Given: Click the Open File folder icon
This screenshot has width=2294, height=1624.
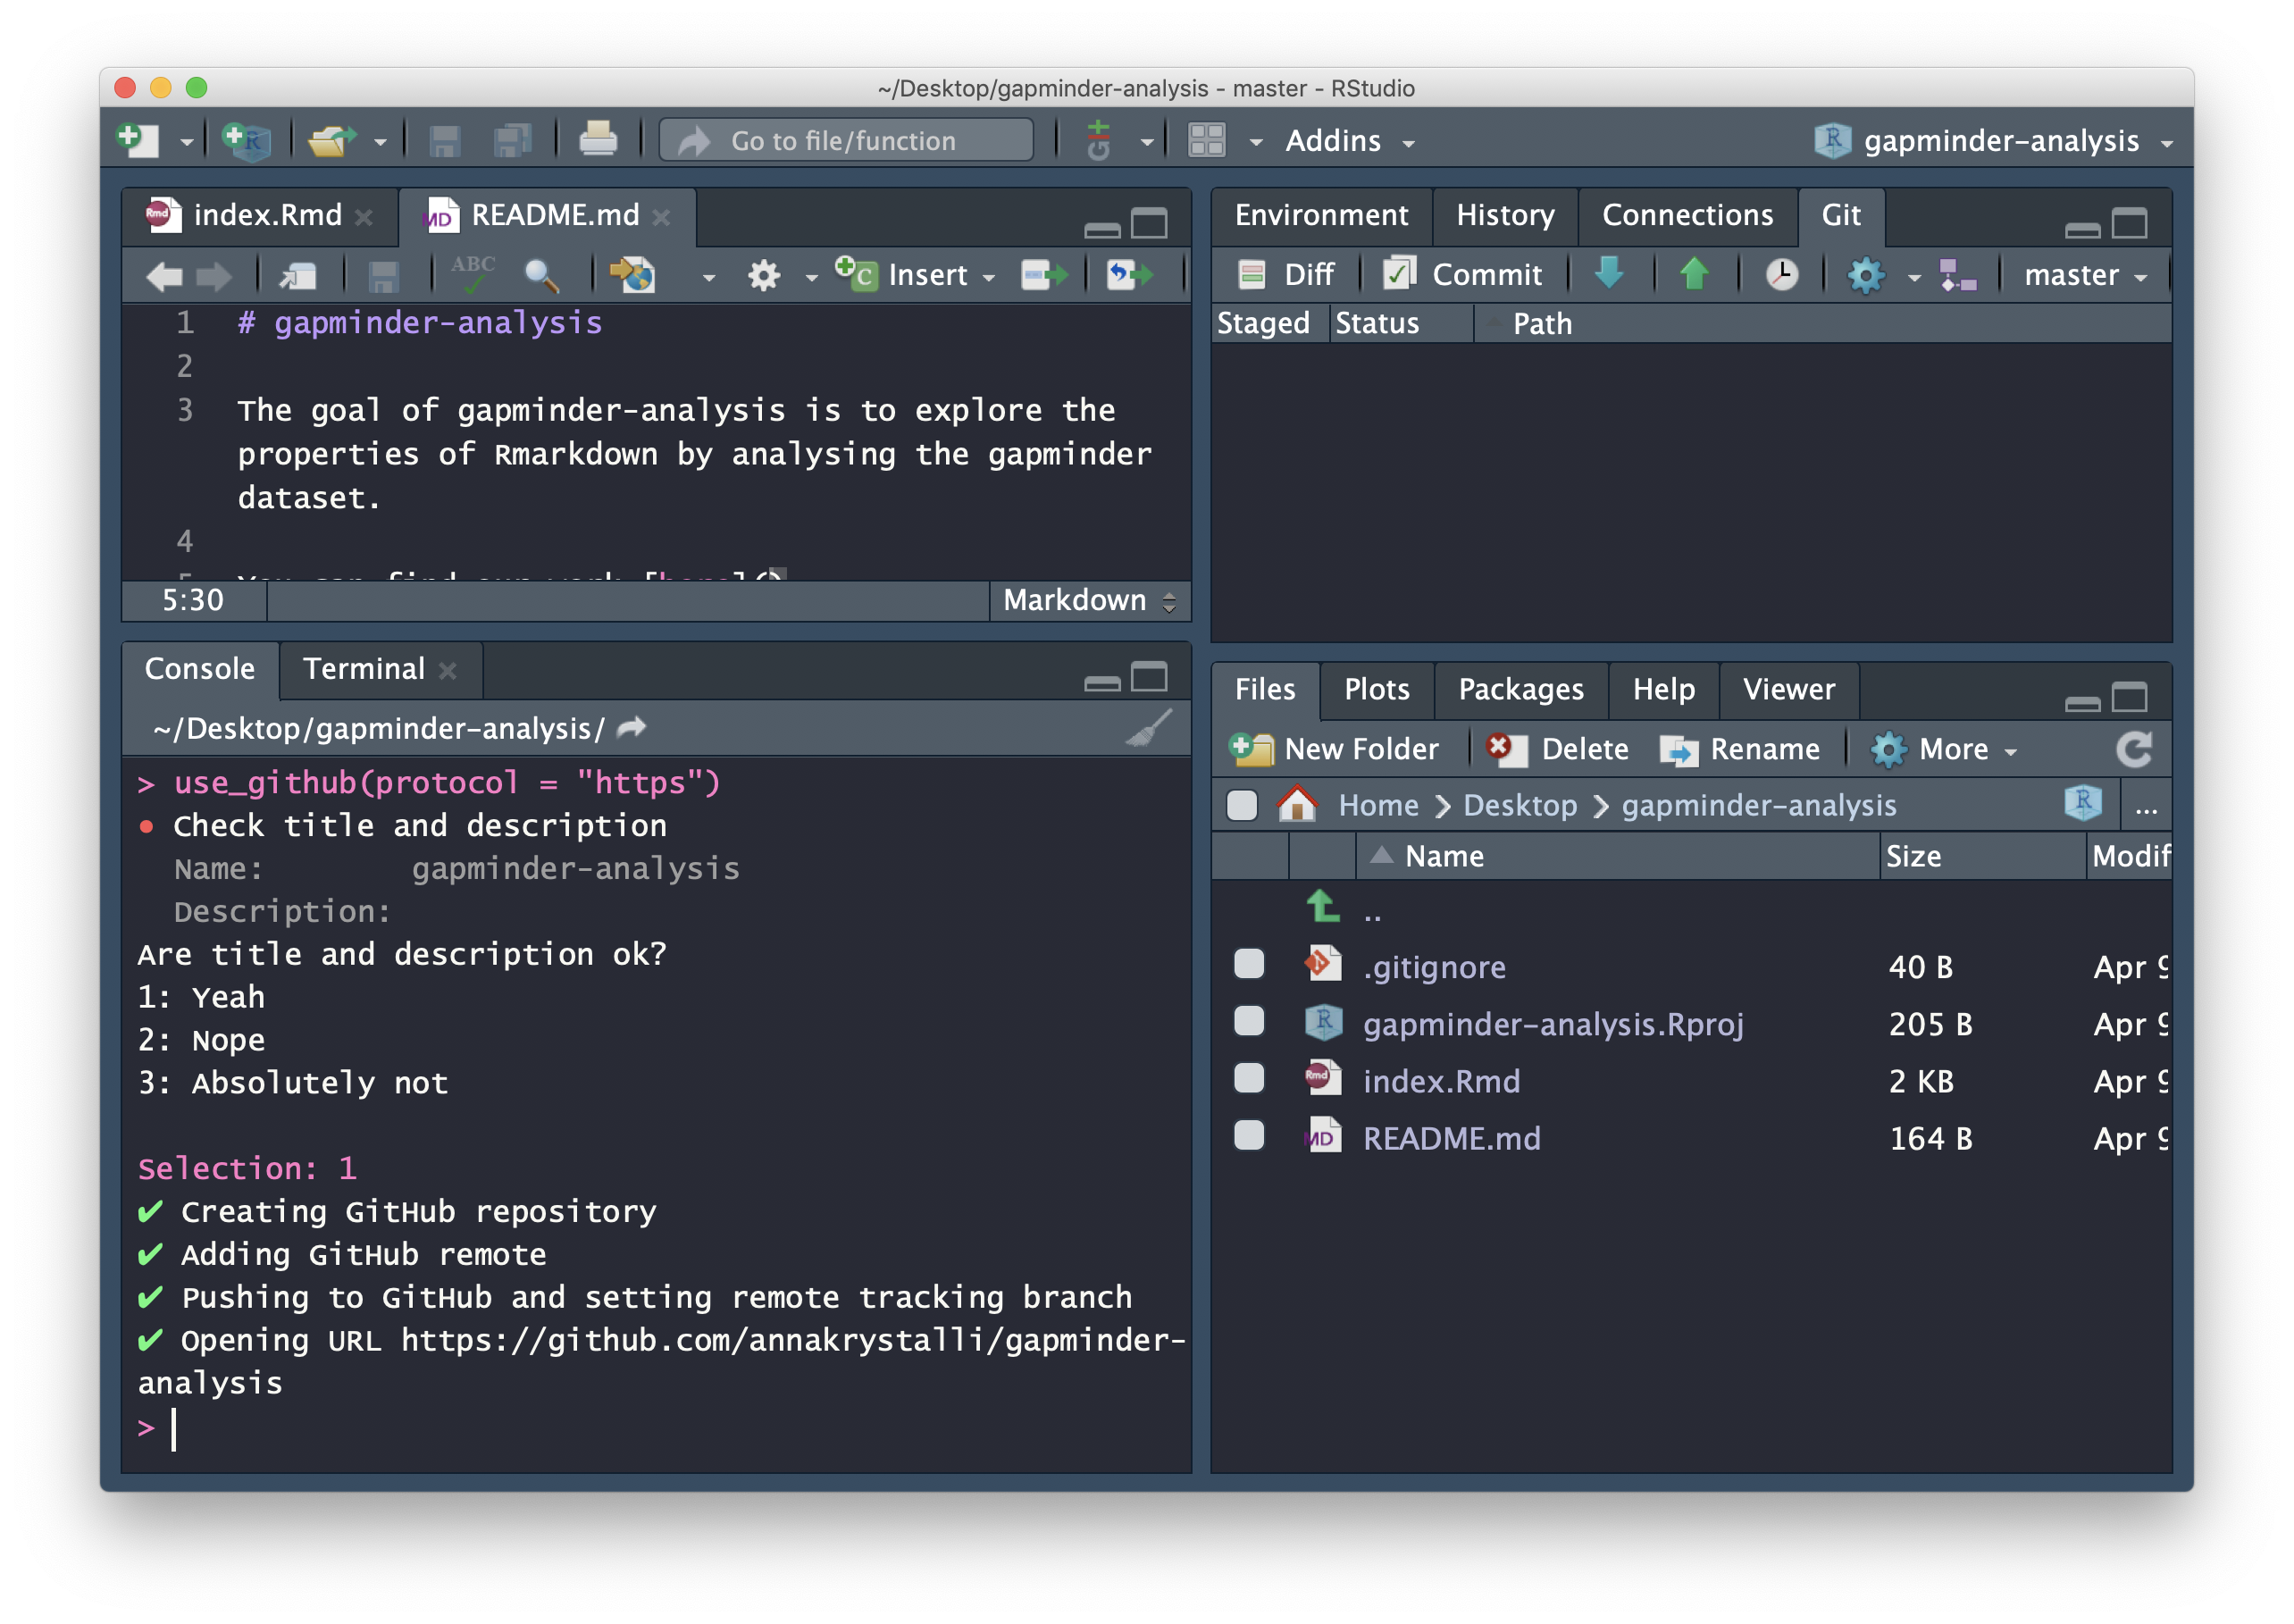Looking at the screenshot, I should (x=333, y=140).
